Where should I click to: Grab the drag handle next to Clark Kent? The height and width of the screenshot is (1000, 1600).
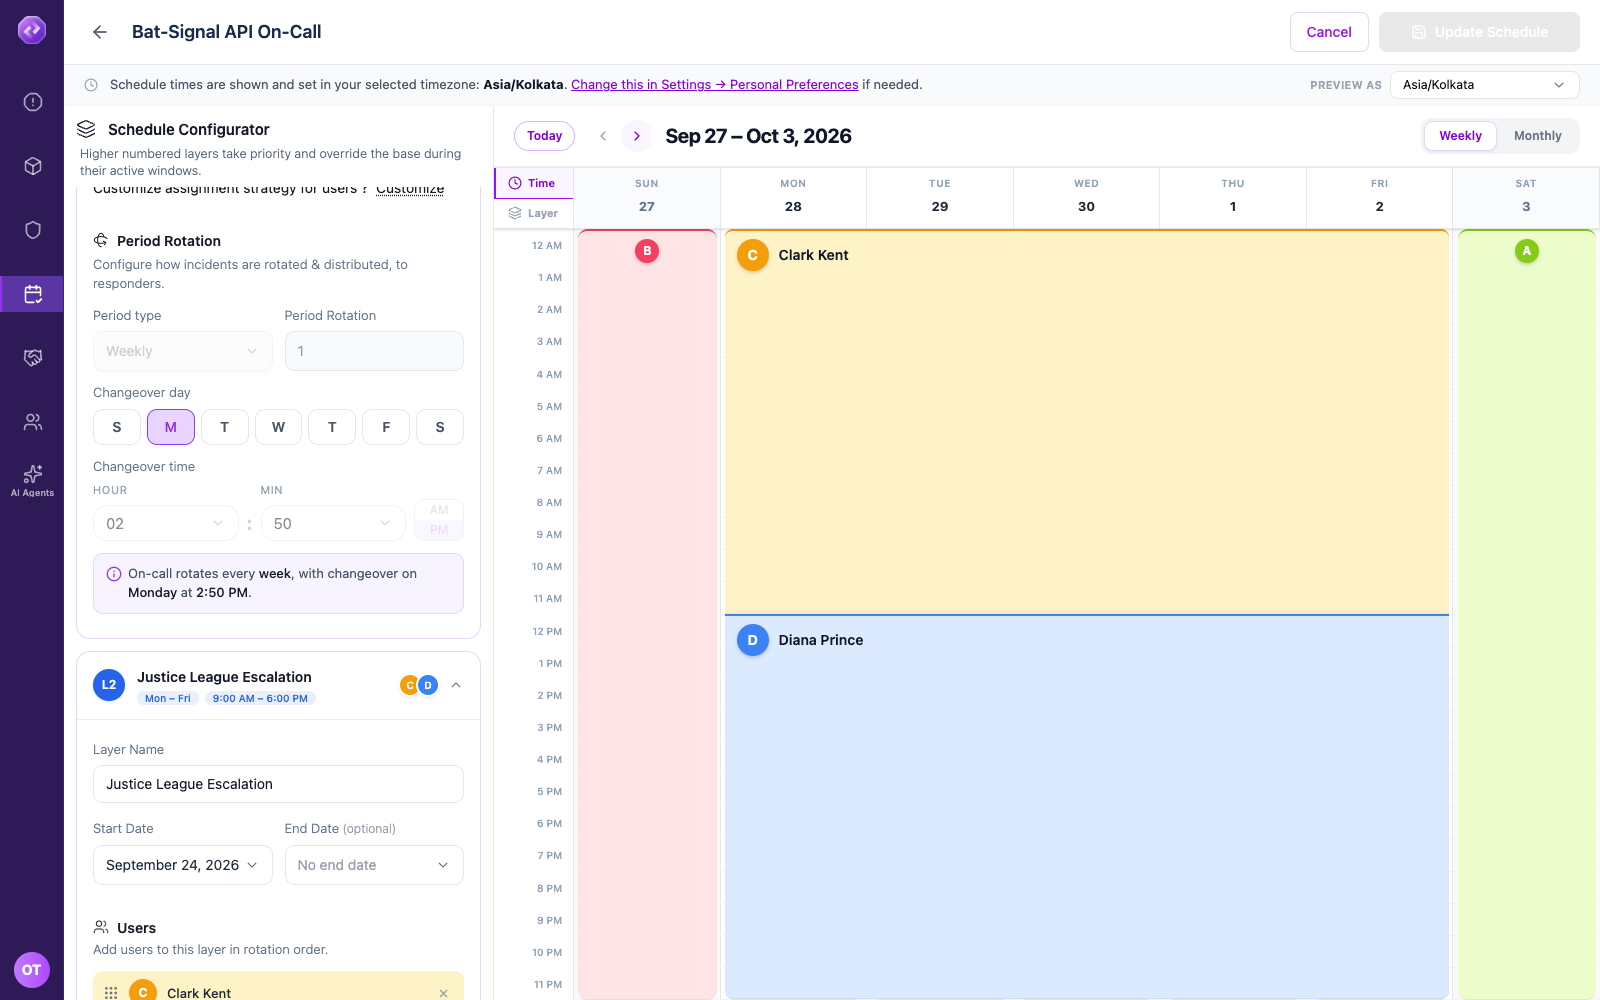(x=111, y=993)
